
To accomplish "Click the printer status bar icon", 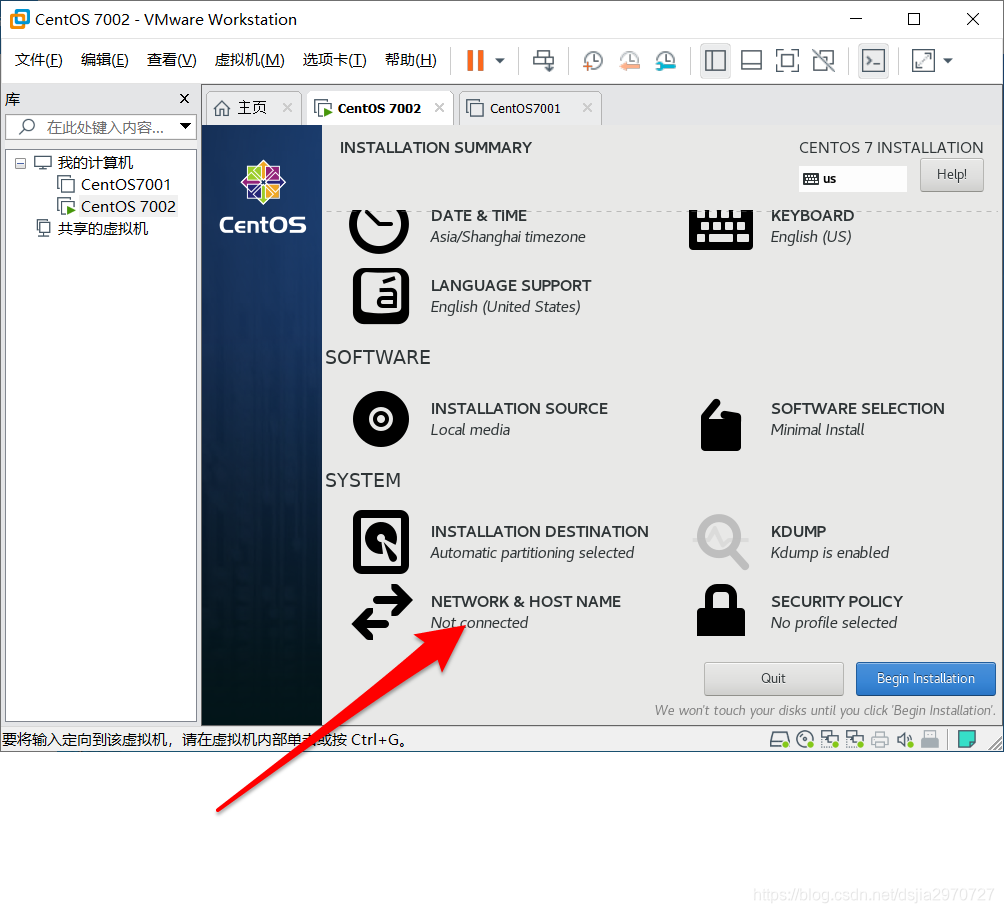I will coord(880,740).
